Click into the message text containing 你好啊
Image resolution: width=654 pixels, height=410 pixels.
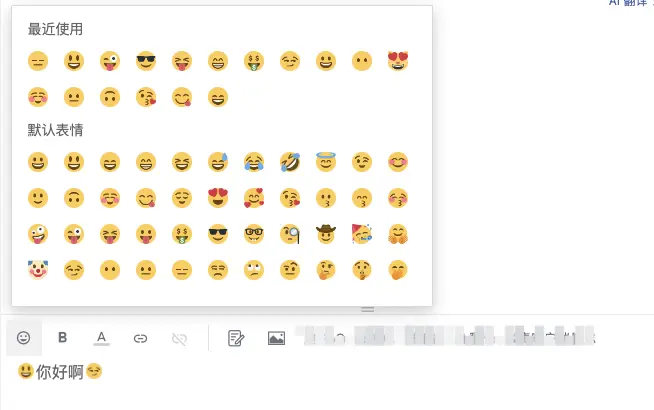(x=60, y=372)
